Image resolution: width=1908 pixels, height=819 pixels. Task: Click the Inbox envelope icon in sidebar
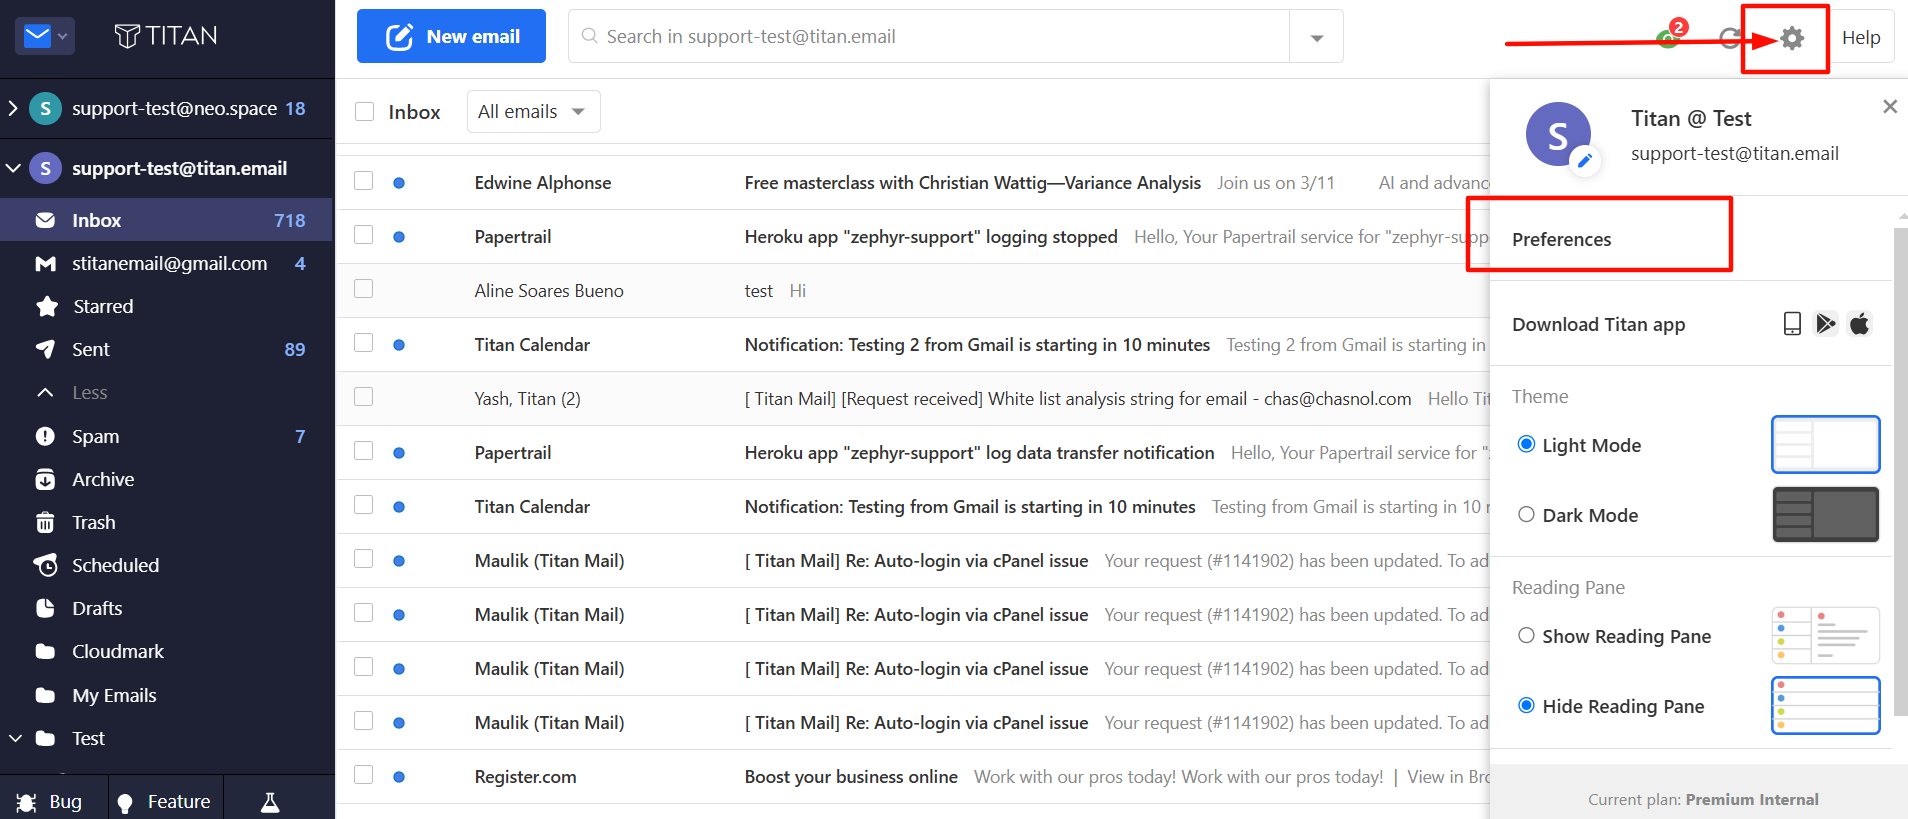45,220
